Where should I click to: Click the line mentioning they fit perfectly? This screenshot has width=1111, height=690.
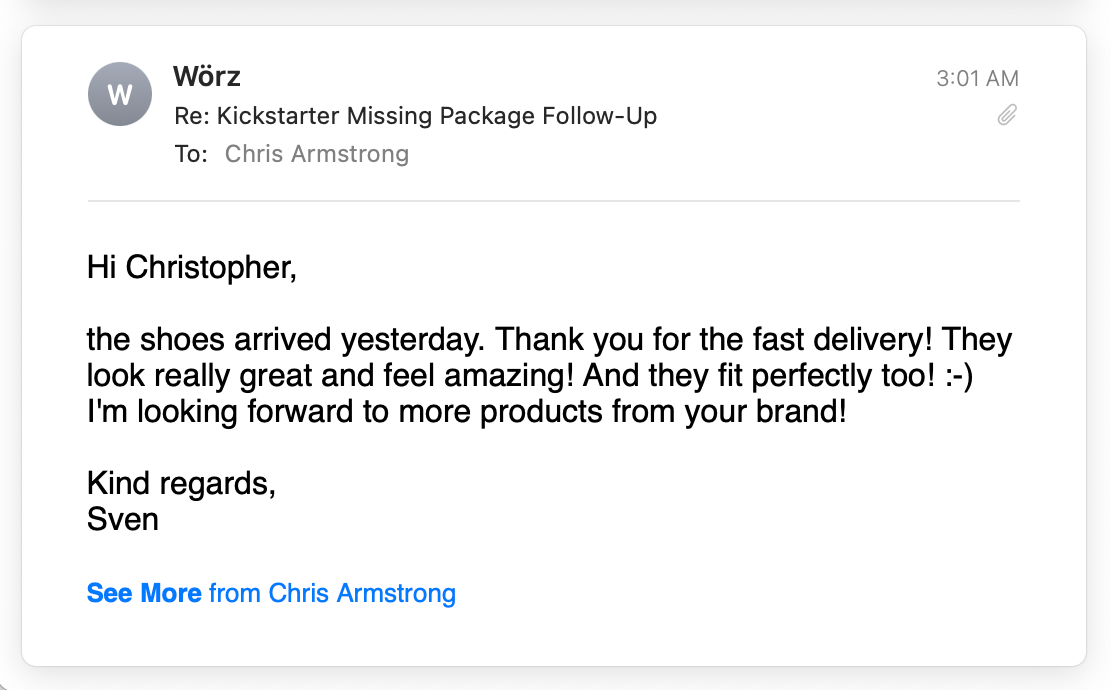[x=529, y=375]
